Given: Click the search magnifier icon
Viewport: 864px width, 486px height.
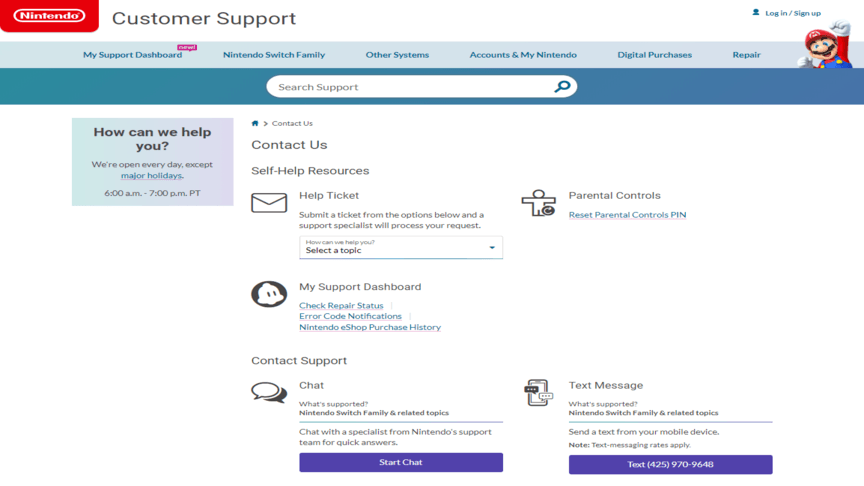Looking at the screenshot, I should tap(562, 87).
